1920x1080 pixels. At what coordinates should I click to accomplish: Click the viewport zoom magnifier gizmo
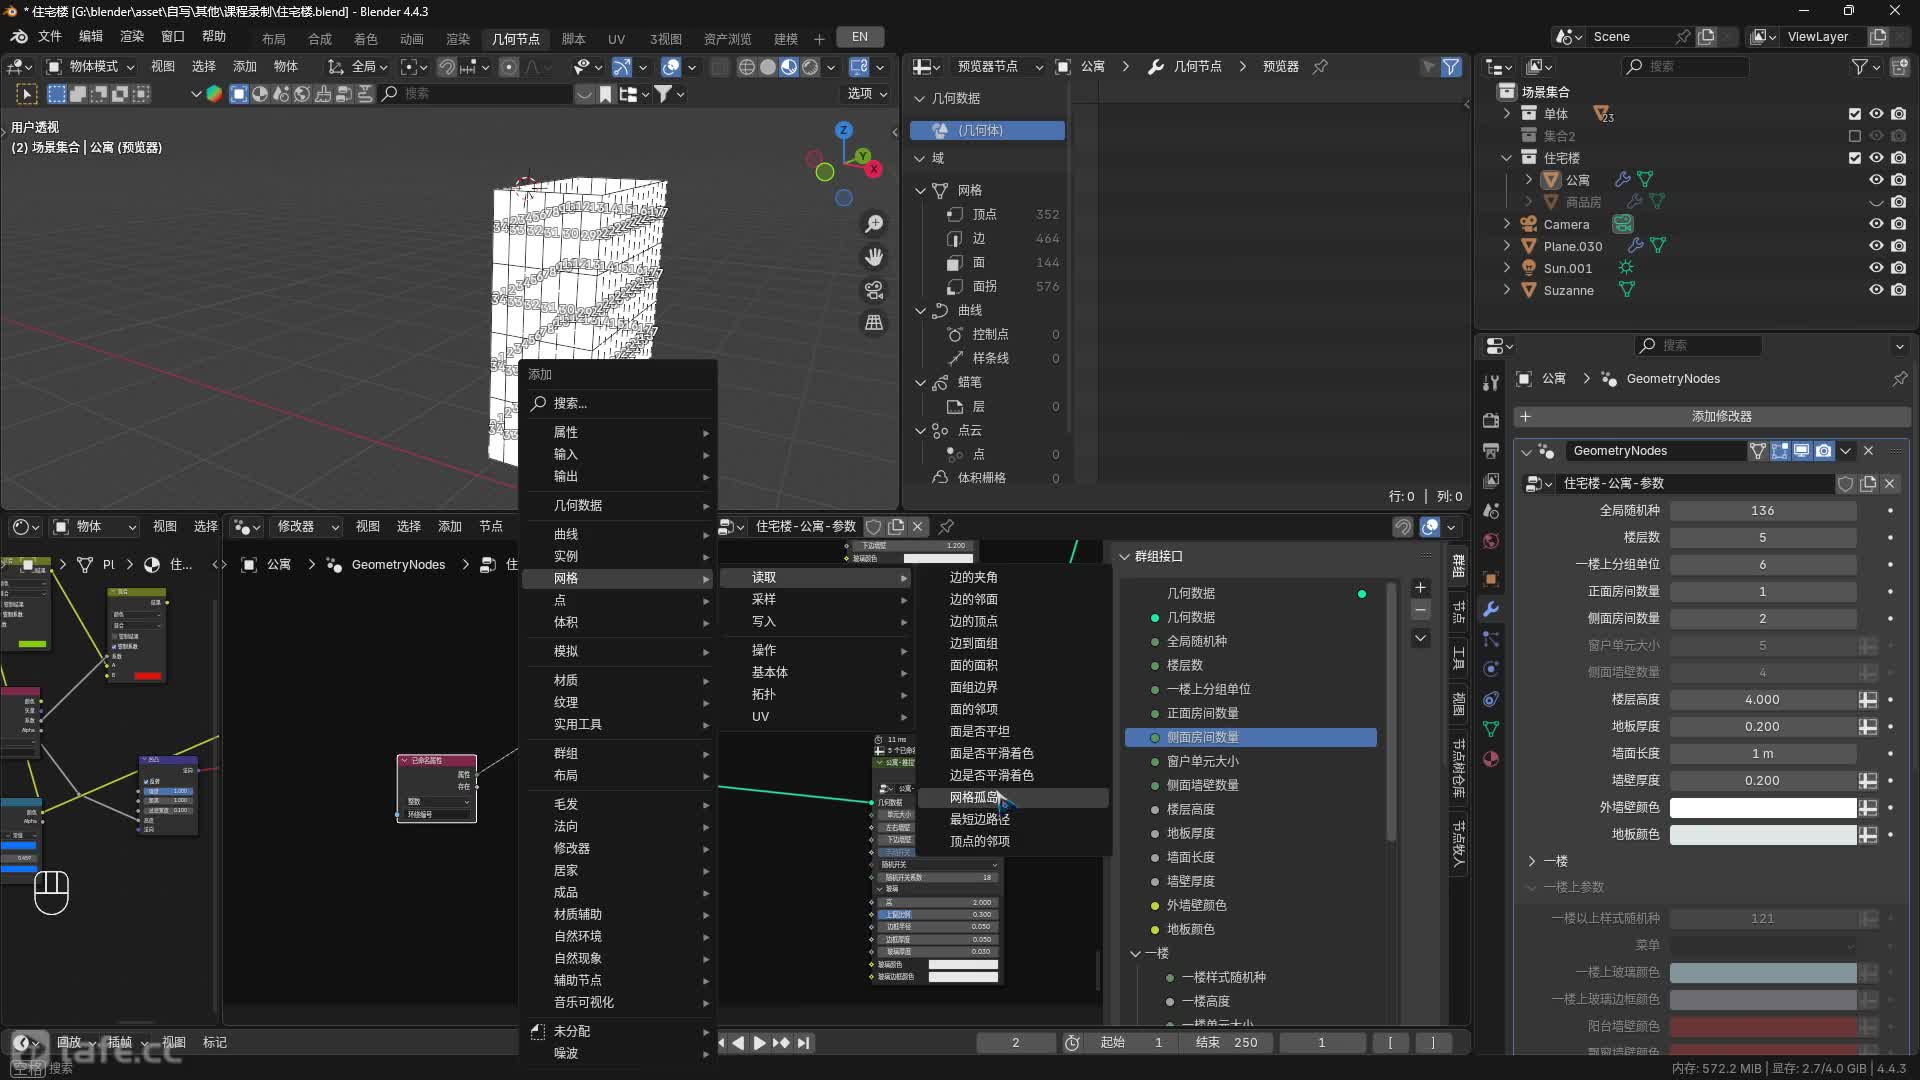click(874, 224)
